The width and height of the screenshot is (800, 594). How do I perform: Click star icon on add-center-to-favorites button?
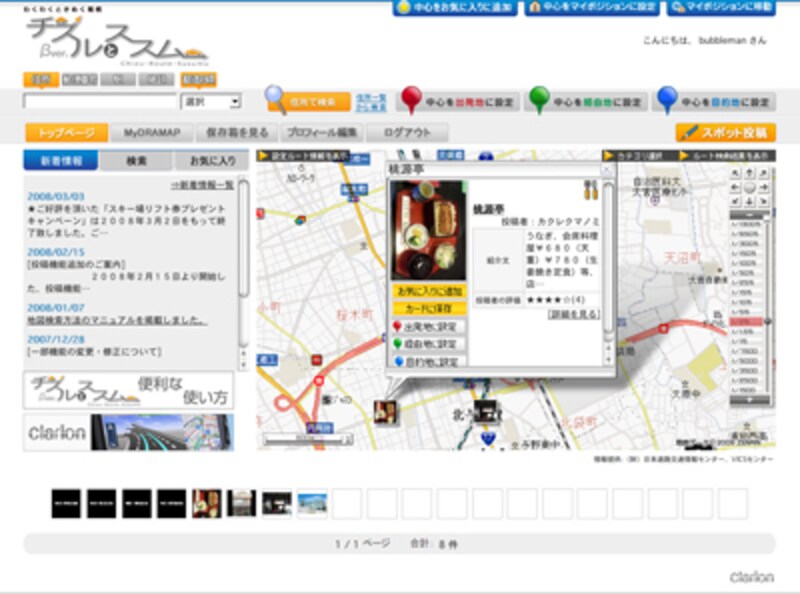tap(404, 7)
